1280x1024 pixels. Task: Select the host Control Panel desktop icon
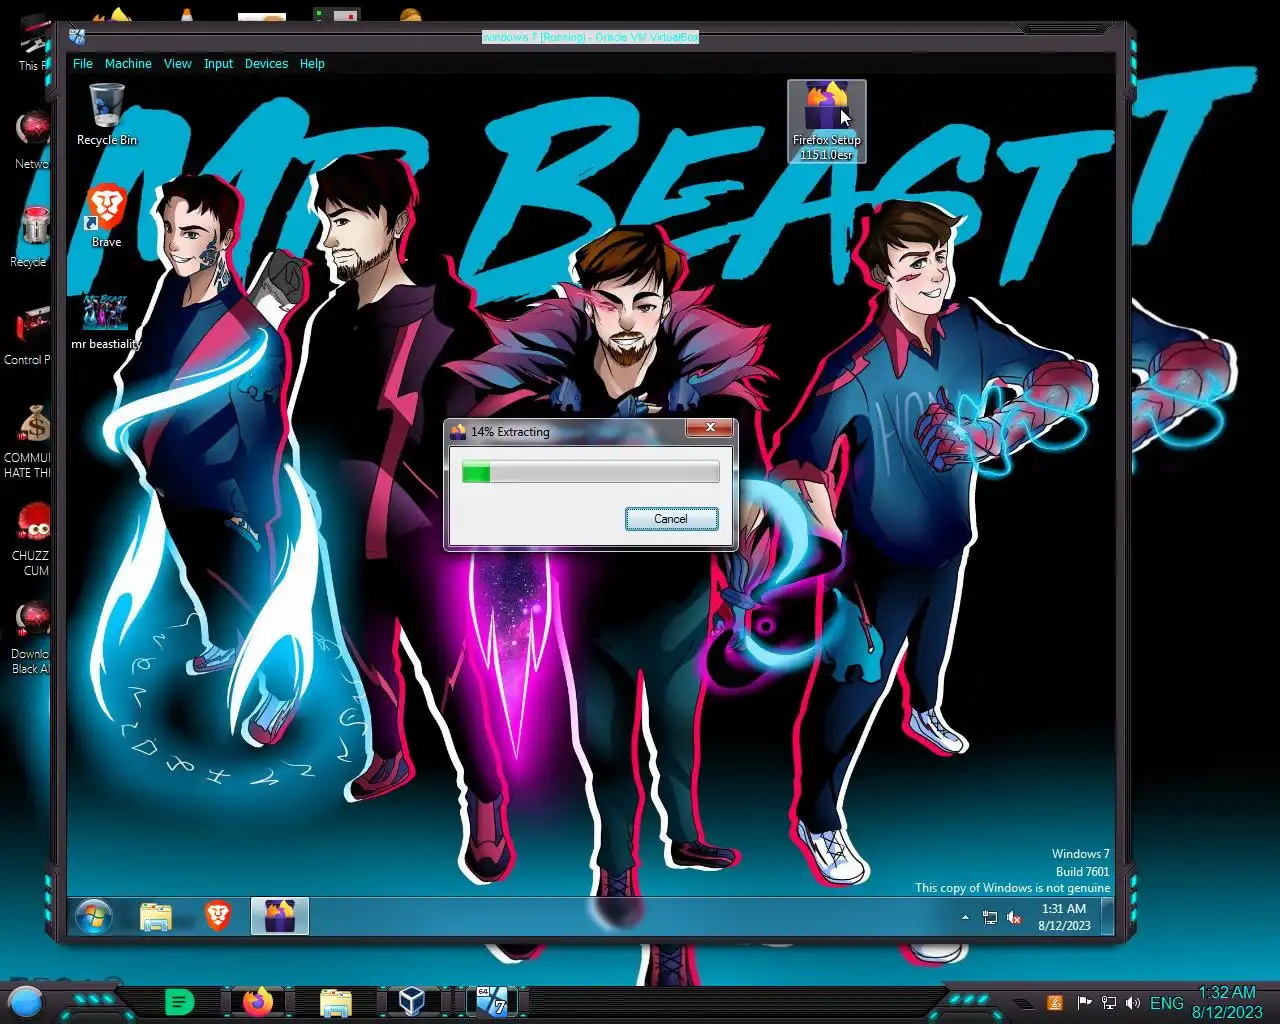coord(28,337)
